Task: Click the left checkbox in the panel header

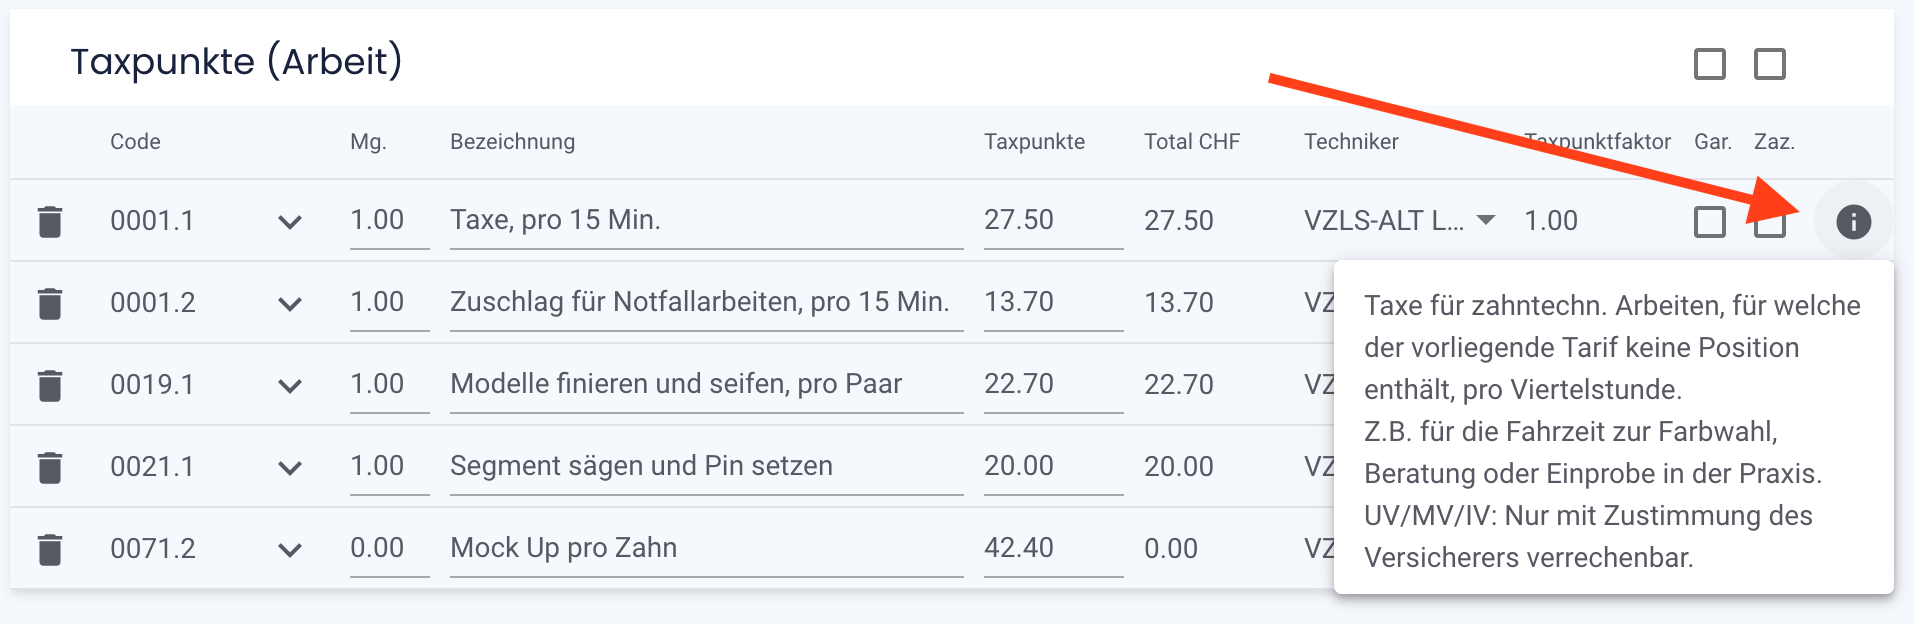Action: click(x=1711, y=64)
